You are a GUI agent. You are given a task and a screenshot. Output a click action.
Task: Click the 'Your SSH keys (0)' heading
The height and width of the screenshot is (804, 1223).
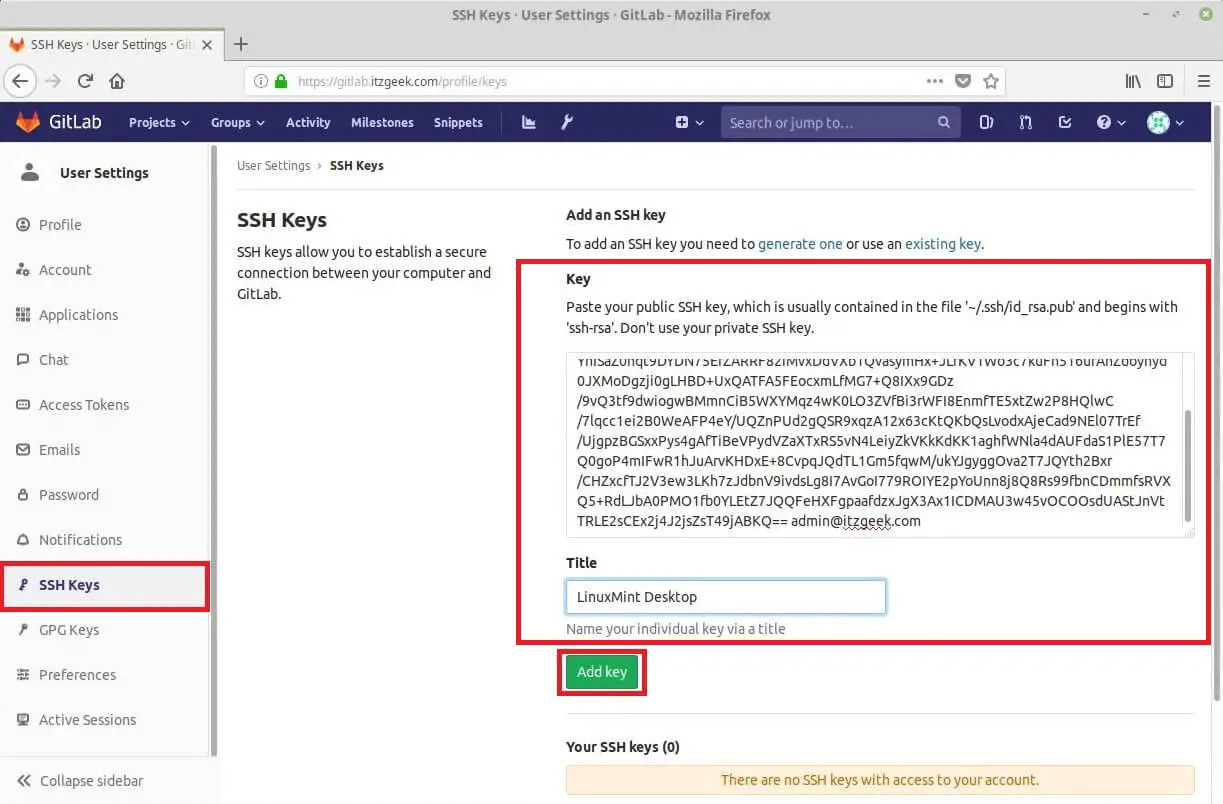[x=623, y=746]
